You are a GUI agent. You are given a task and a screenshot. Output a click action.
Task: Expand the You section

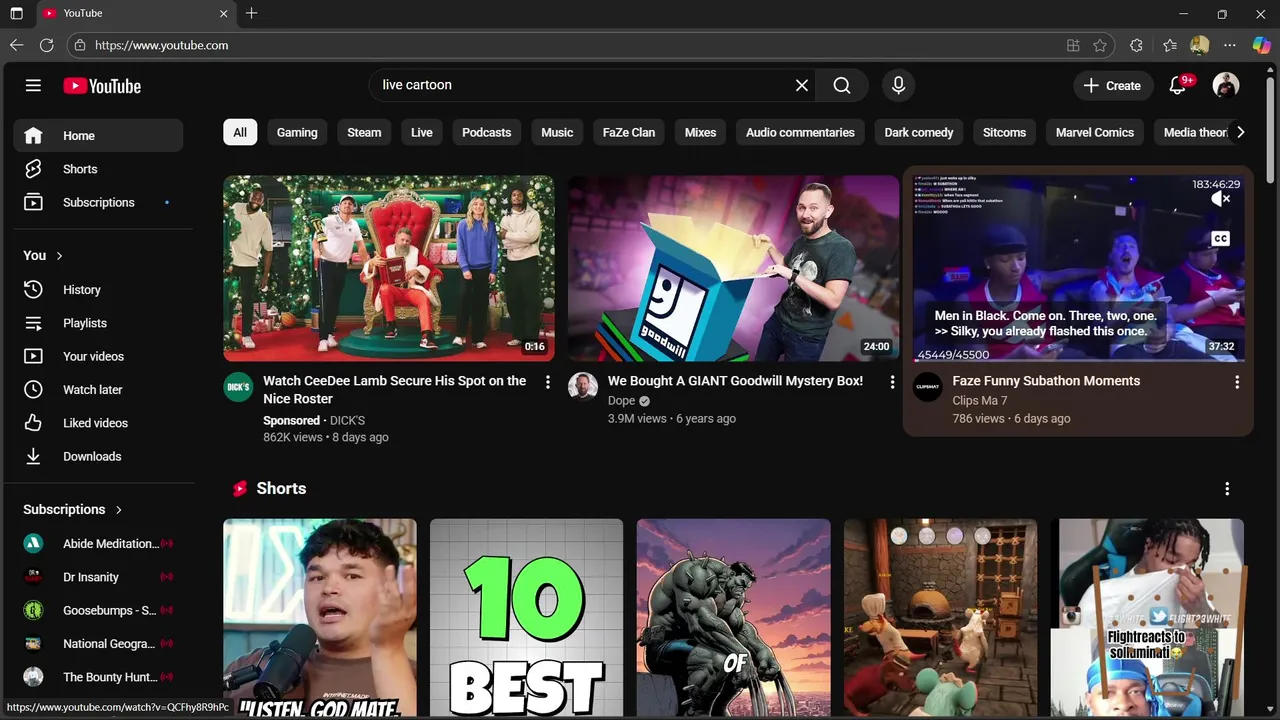43,256
